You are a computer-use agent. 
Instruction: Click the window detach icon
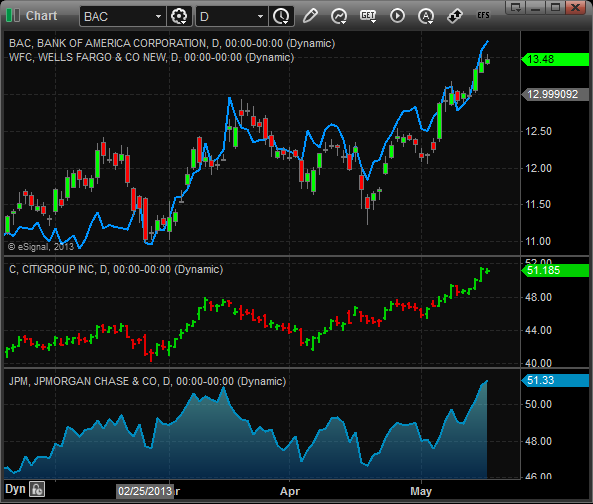pyautogui.click(x=515, y=7)
